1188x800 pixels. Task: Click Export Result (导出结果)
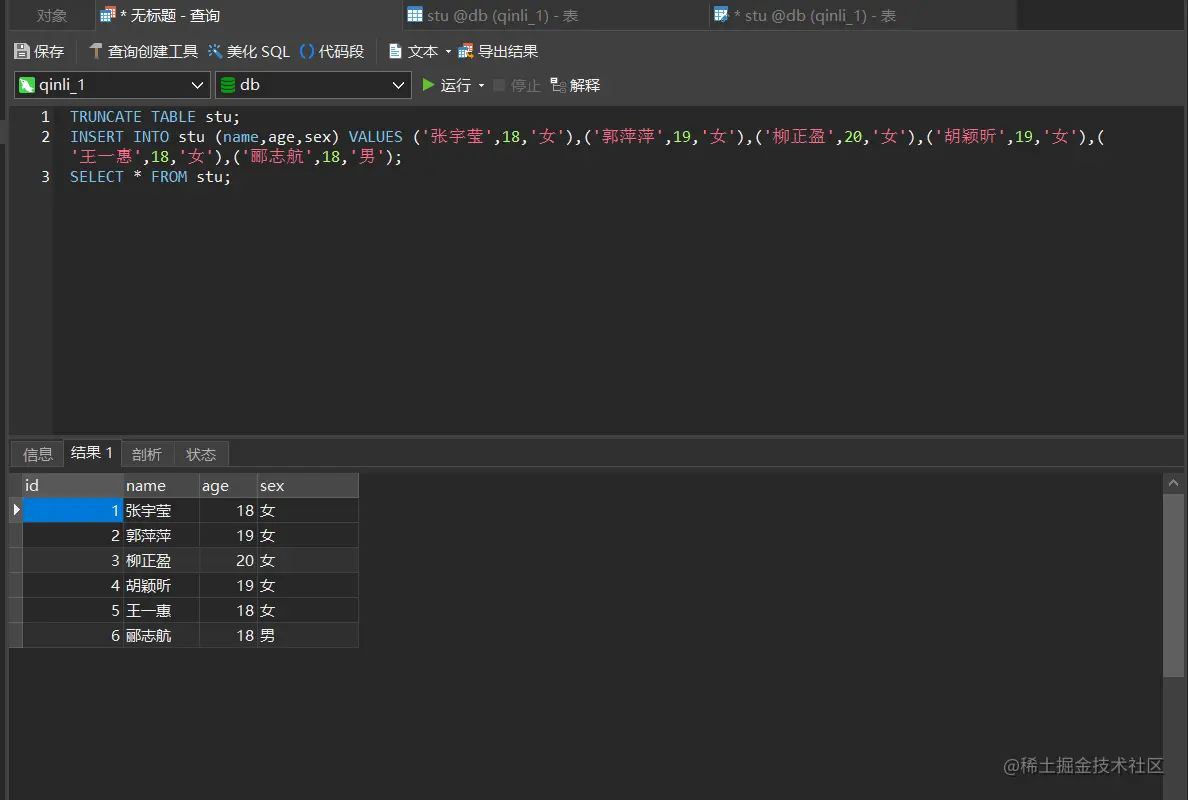coord(499,52)
